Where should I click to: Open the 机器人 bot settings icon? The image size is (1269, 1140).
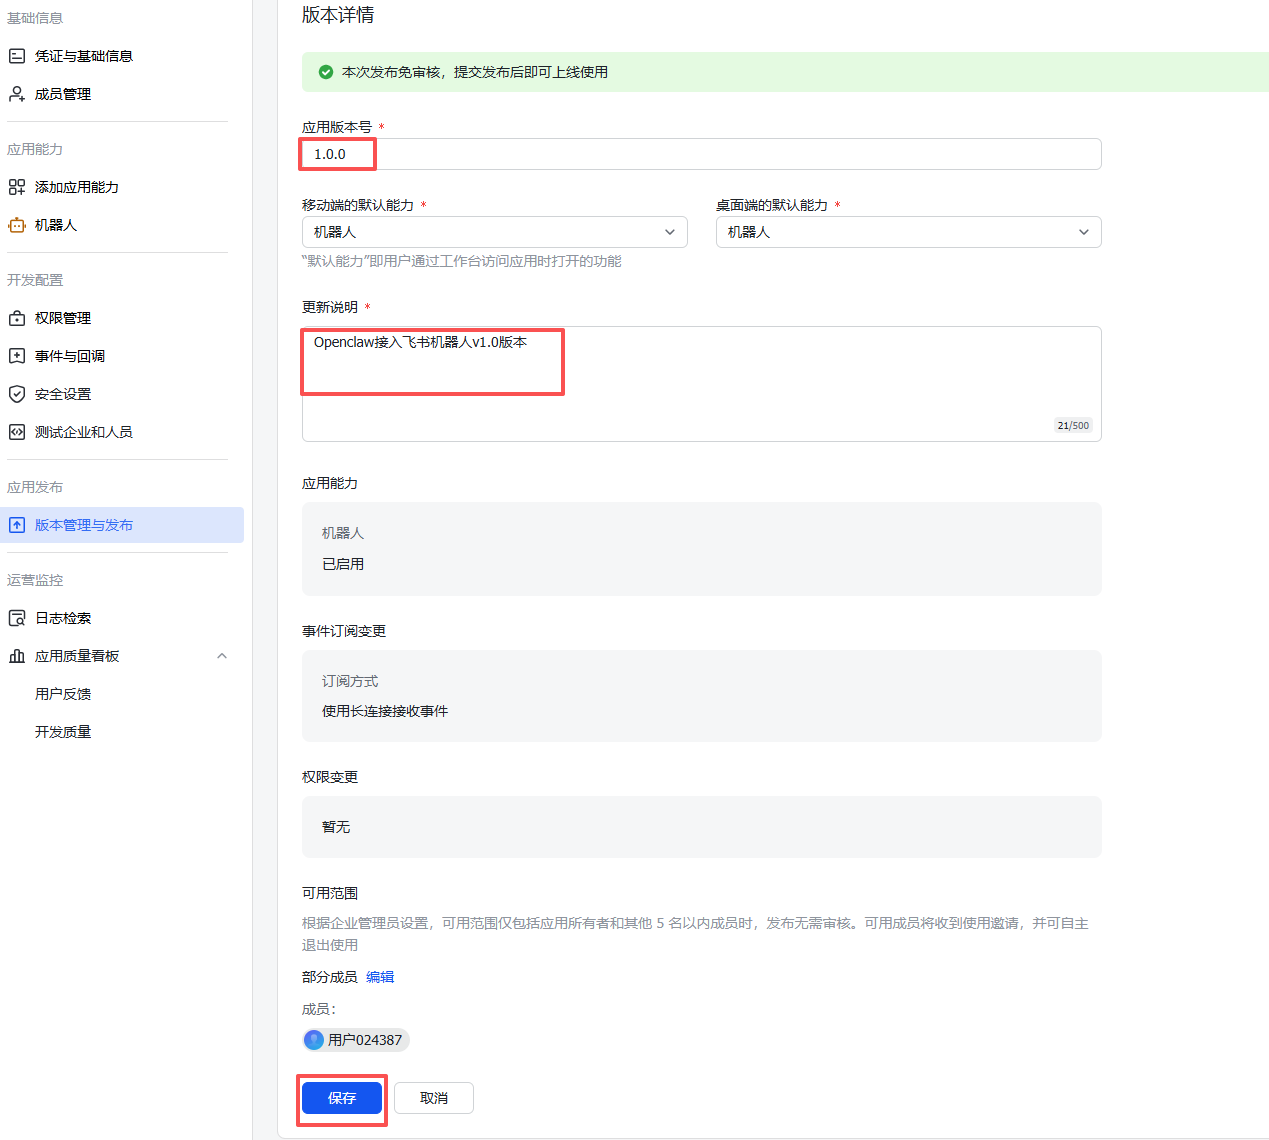tap(16, 225)
